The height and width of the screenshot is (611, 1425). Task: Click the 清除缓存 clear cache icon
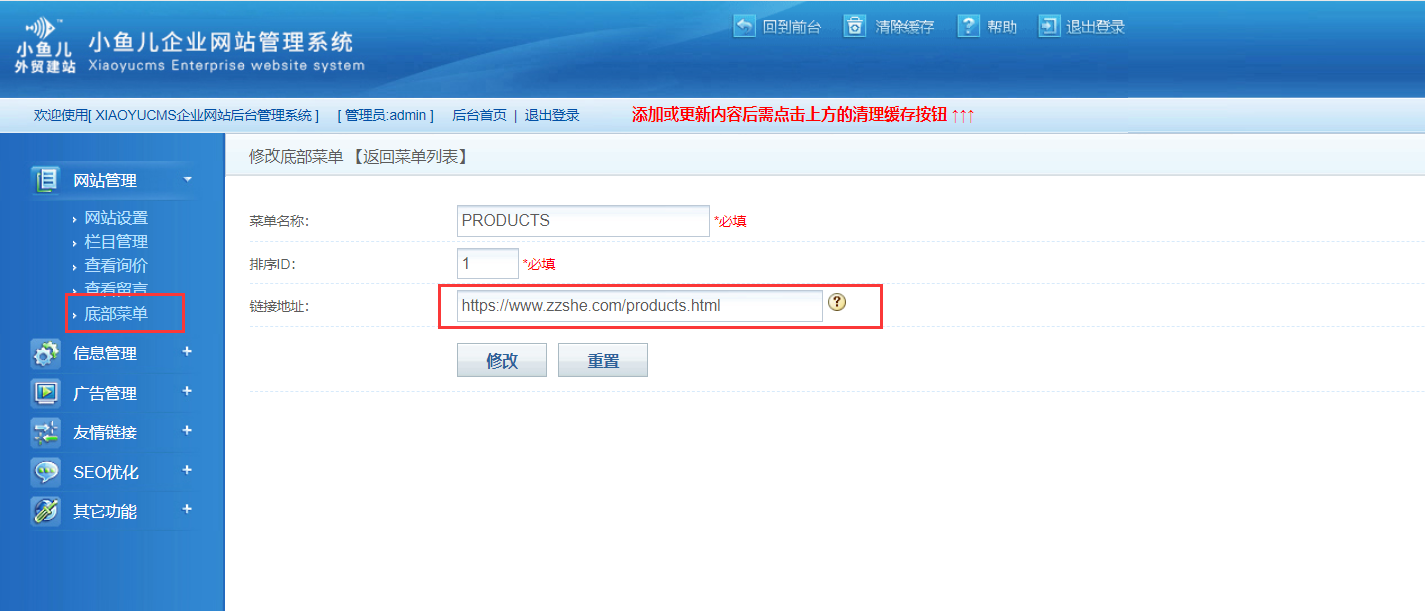[x=854, y=26]
